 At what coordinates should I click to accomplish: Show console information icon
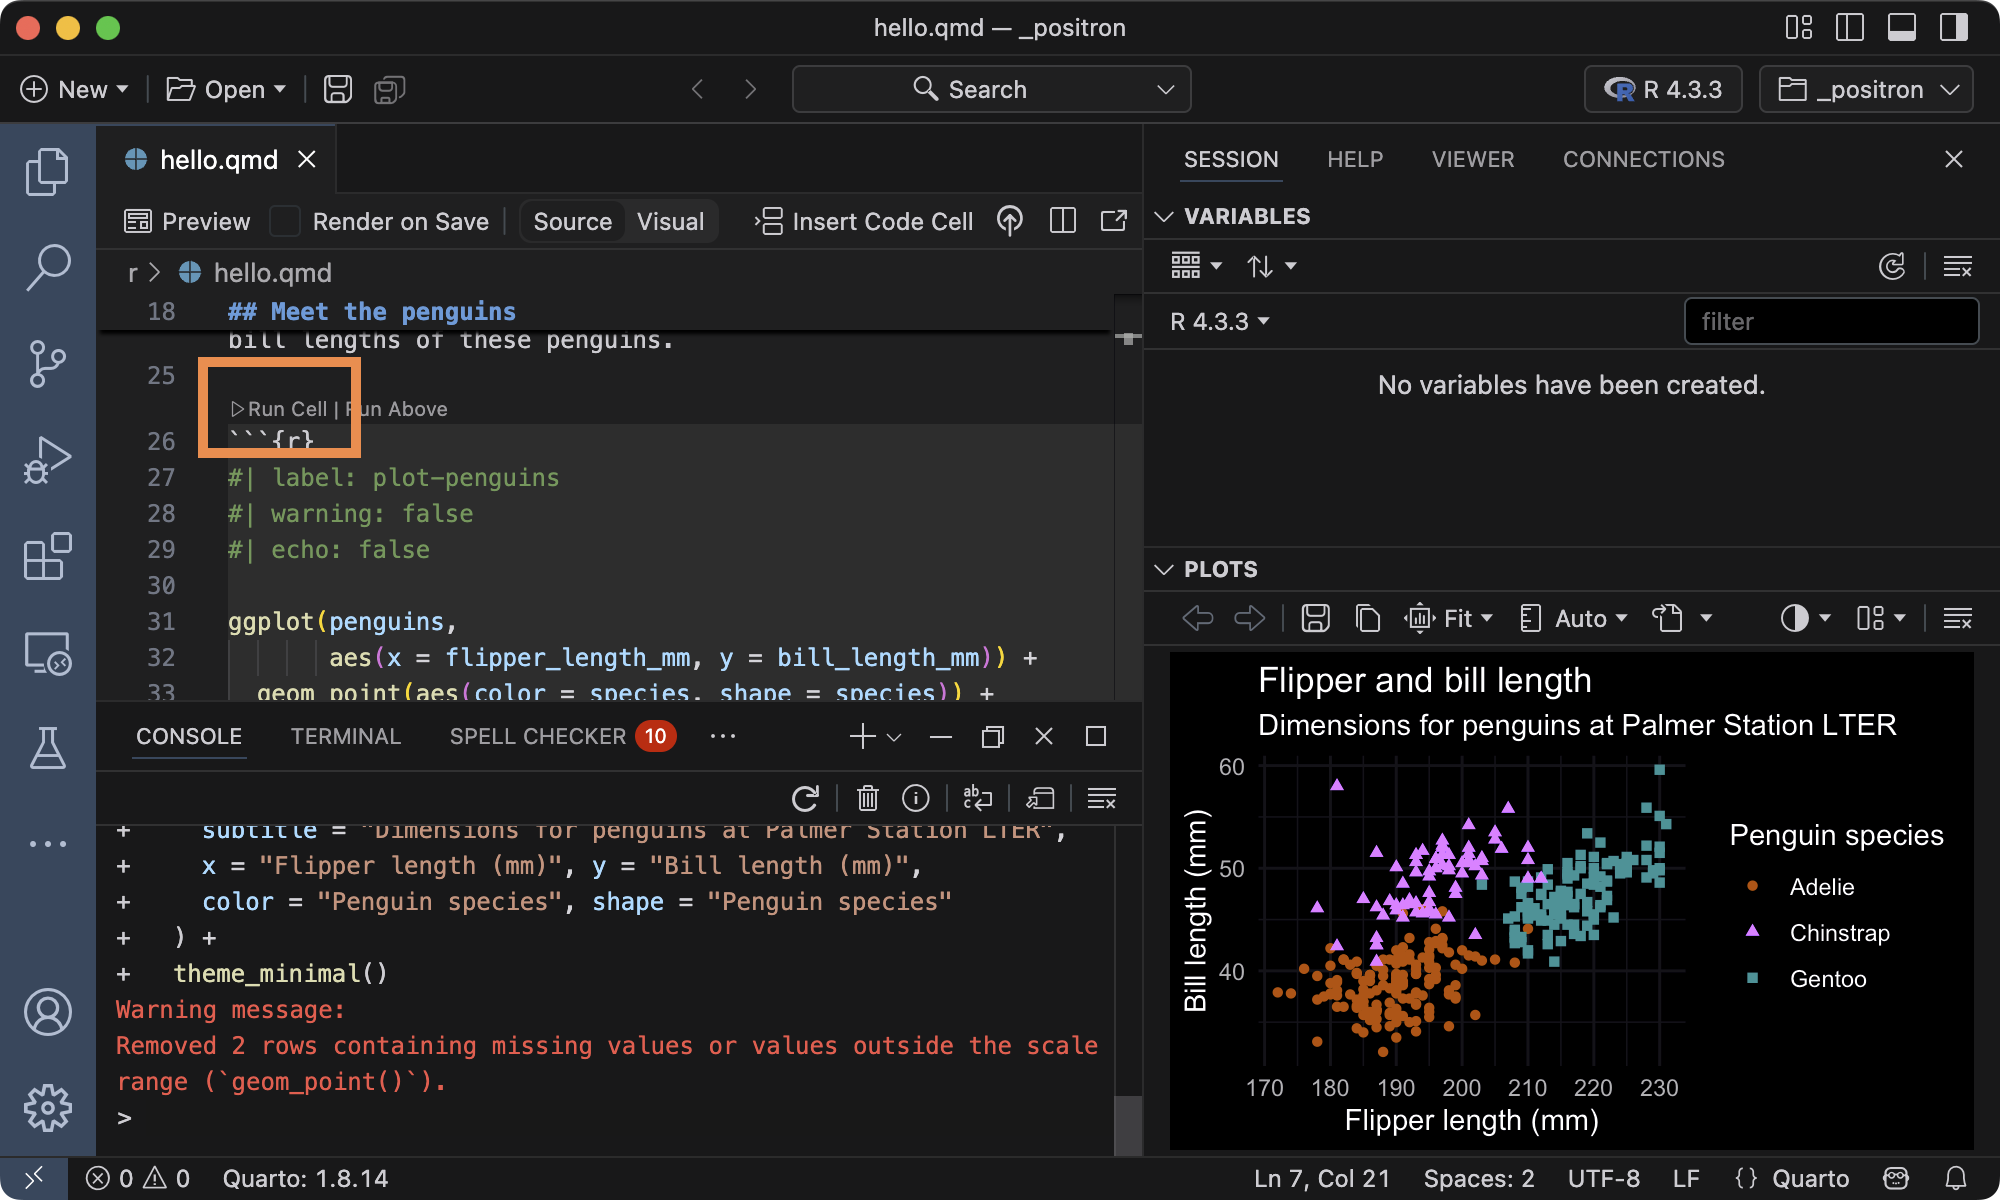(916, 798)
